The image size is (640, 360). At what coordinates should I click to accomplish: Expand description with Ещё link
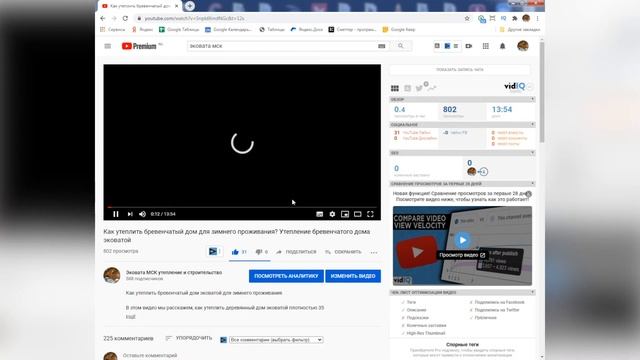click(x=130, y=316)
